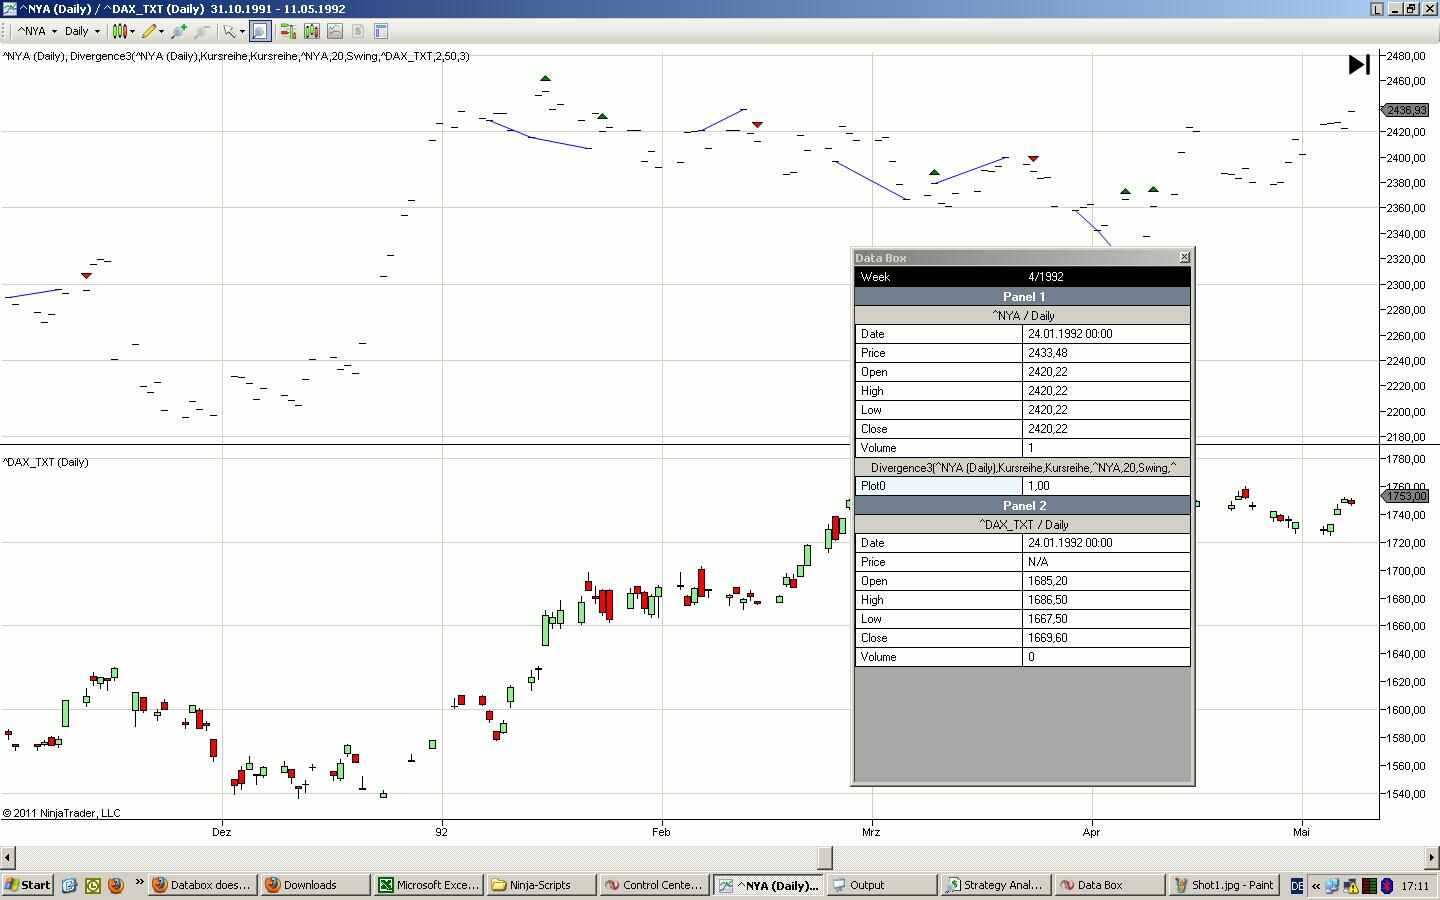
Task: Switch to Strategy Analyzer taskbar button
Action: pyautogui.click(x=994, y=885)
